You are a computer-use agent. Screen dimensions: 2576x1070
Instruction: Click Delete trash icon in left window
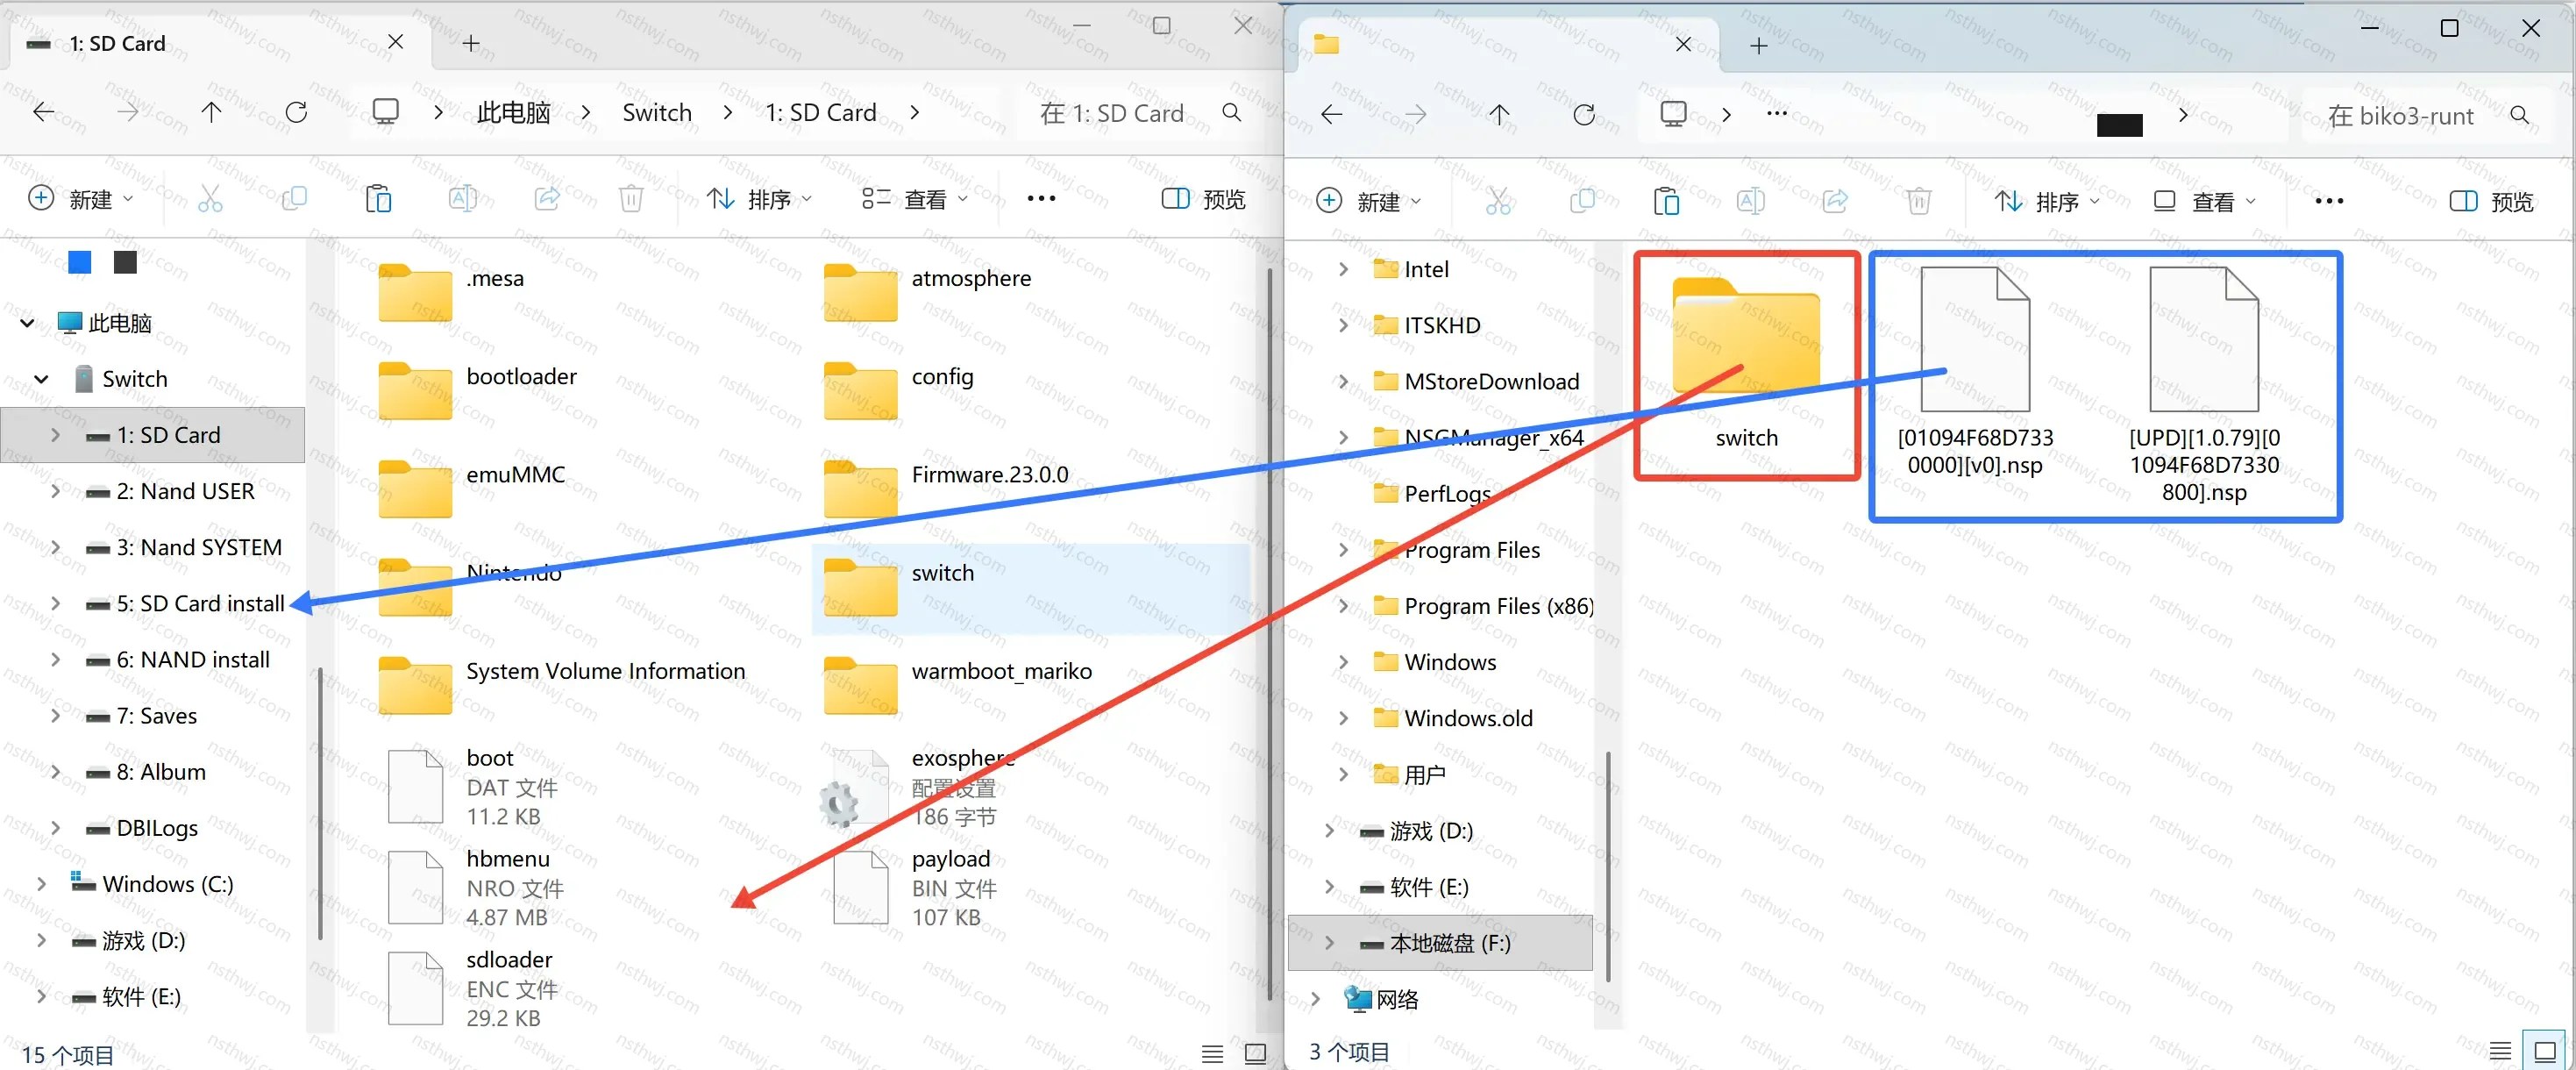pyautogui.click(x=631, y=198)
